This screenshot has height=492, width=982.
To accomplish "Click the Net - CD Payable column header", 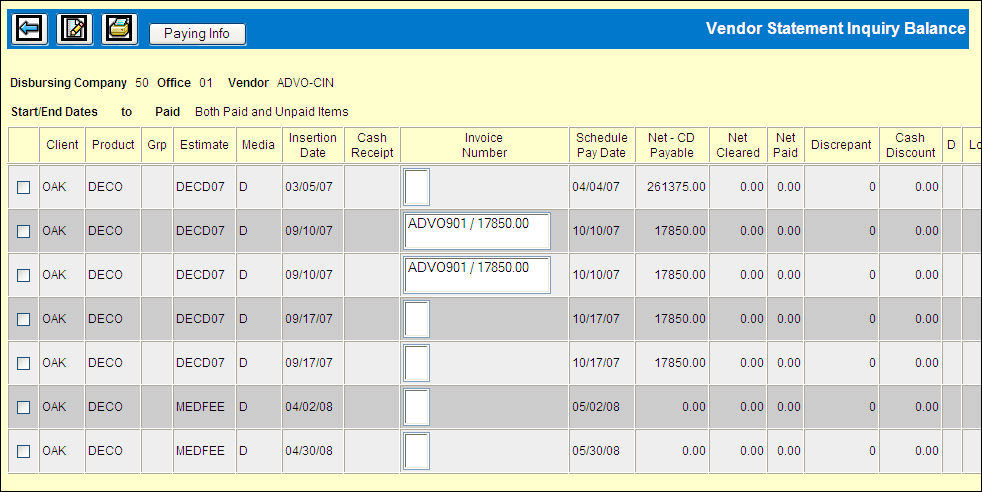I will click(672, 145).
